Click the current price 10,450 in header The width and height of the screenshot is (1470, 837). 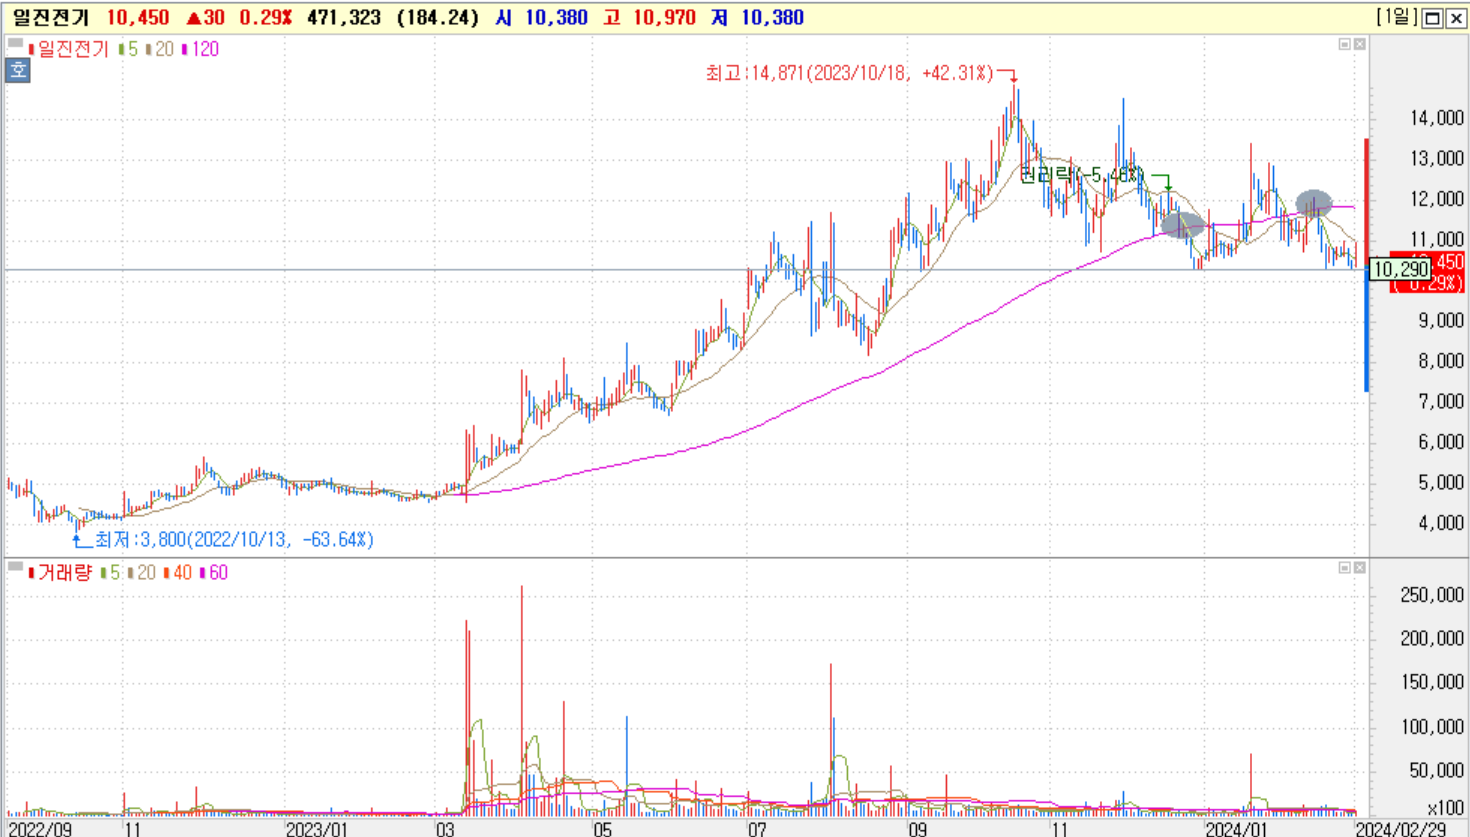pyautogui.click(x=138, y=18)
